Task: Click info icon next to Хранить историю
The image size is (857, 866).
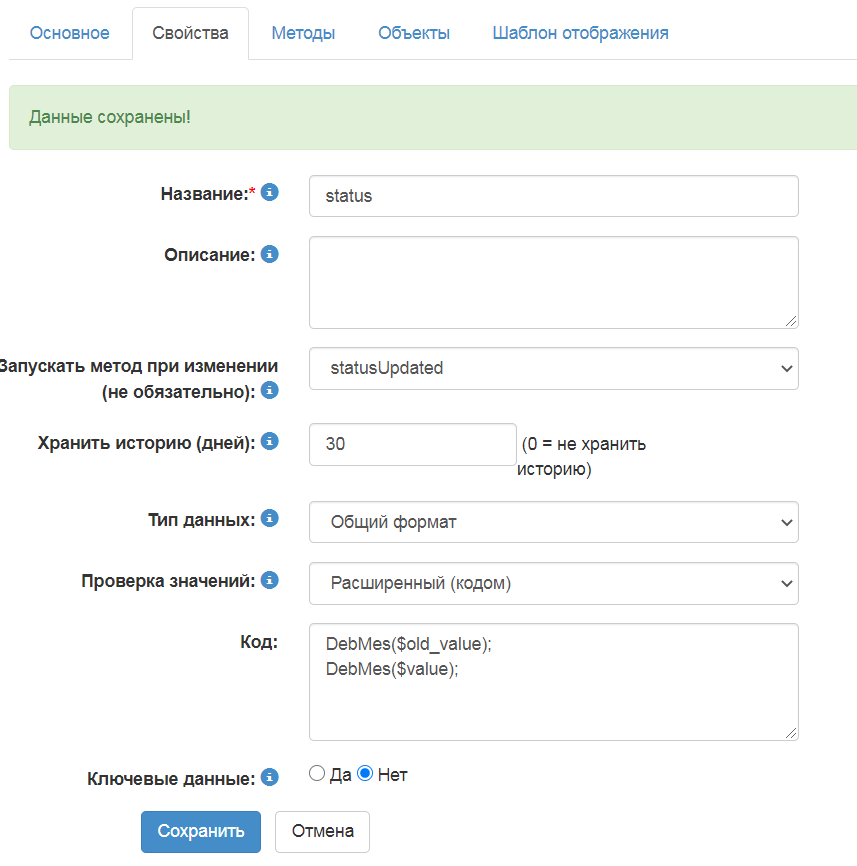Action: point(269,441)
